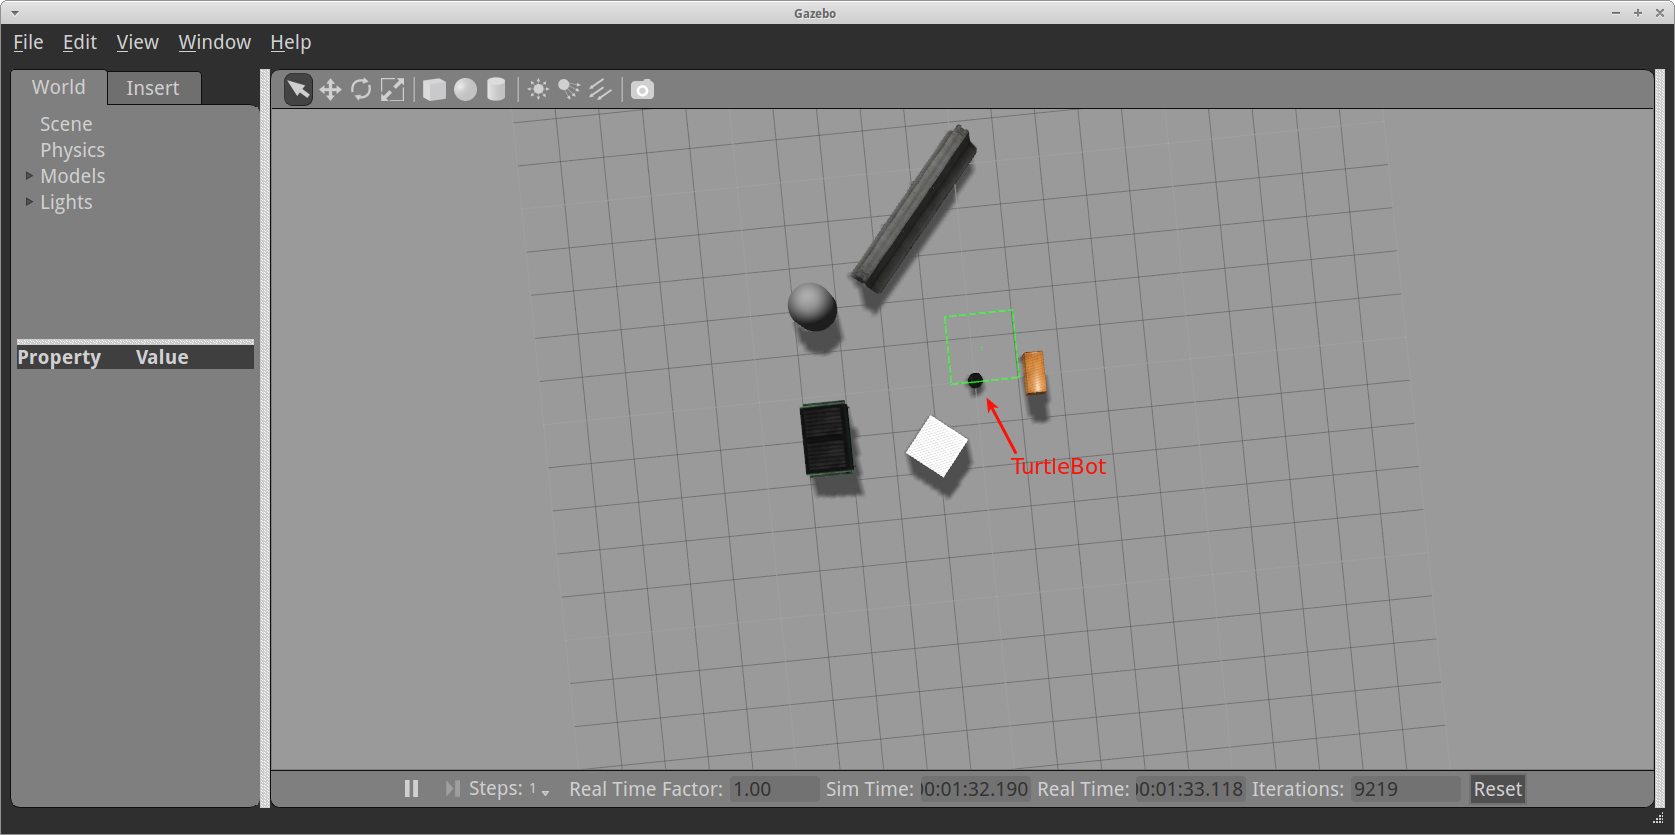
Task: Add a point light source
Action: point(538,90)
